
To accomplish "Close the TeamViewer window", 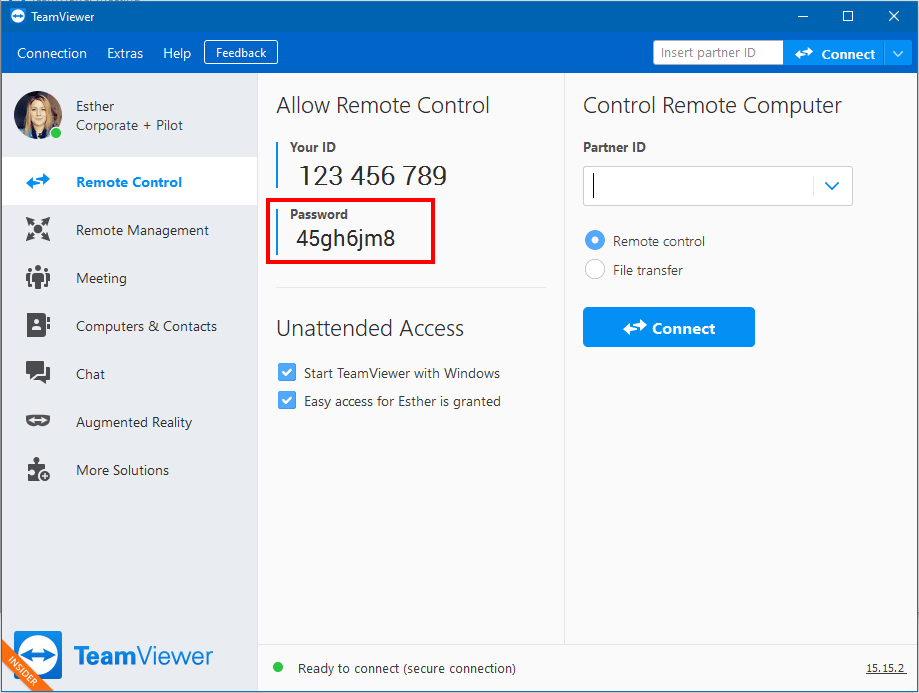I will 893,16.
